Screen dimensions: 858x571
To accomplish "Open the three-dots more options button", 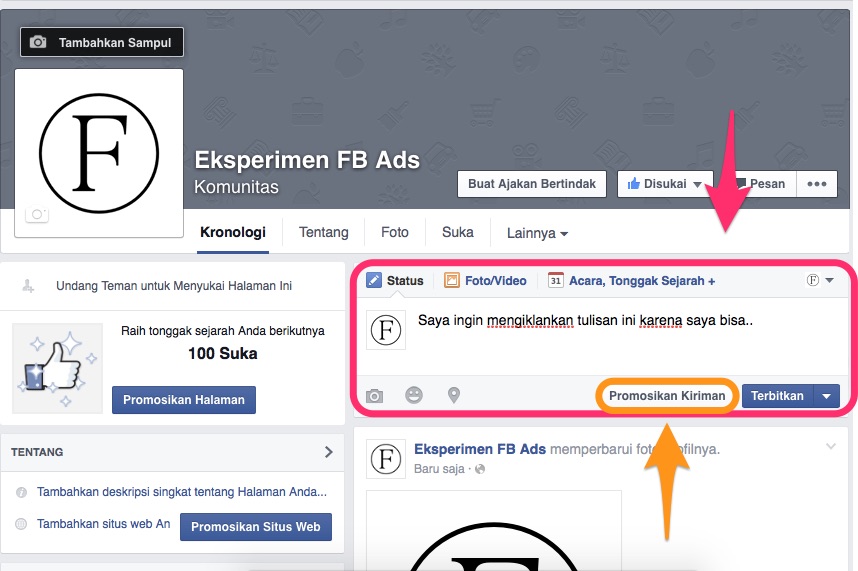I will [817, 184].
